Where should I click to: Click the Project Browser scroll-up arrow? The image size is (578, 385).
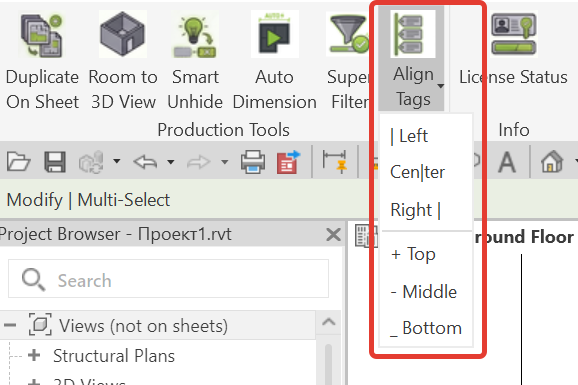(328, 322)
